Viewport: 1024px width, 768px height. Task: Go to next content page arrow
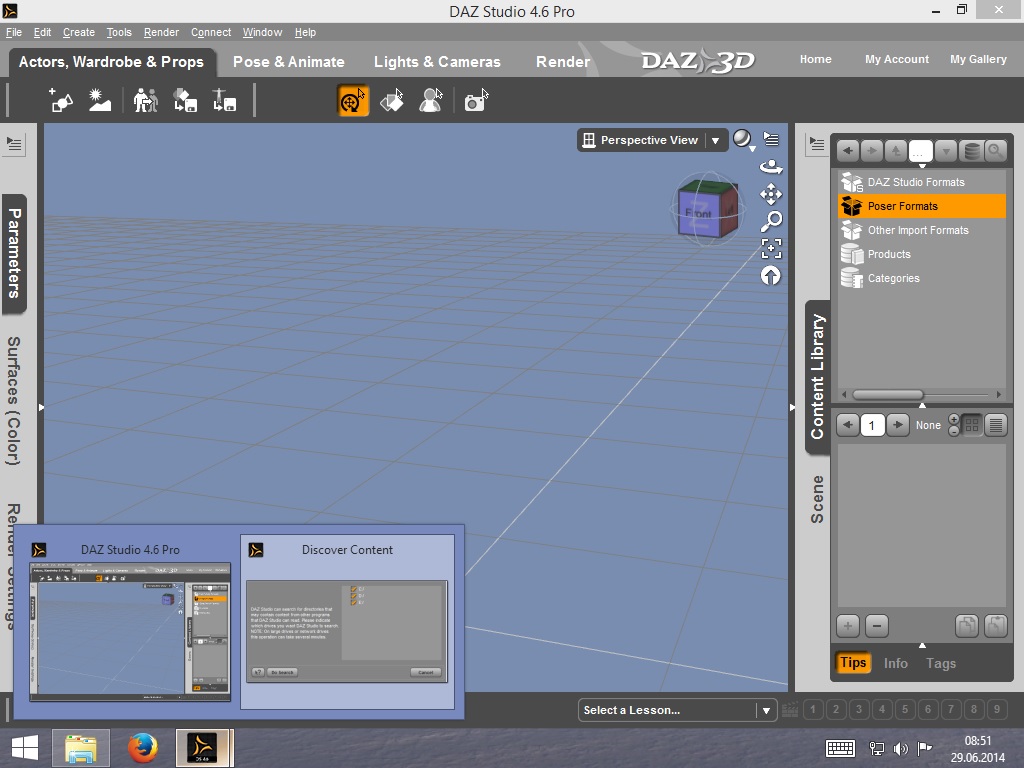[898, 425]
